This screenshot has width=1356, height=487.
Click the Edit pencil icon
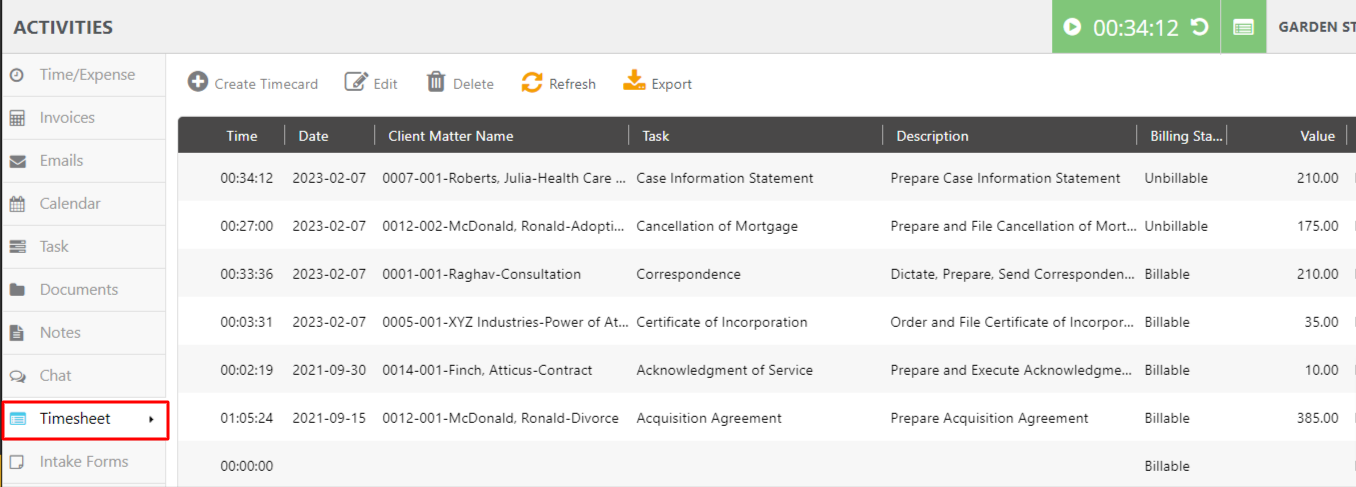coord(356,83)
